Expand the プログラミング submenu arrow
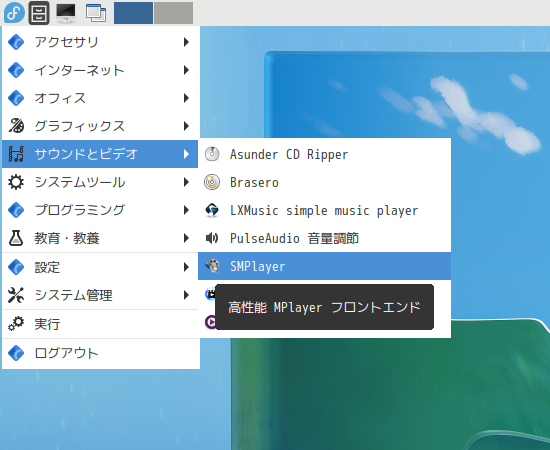550x450 pixels. [186, 210]
